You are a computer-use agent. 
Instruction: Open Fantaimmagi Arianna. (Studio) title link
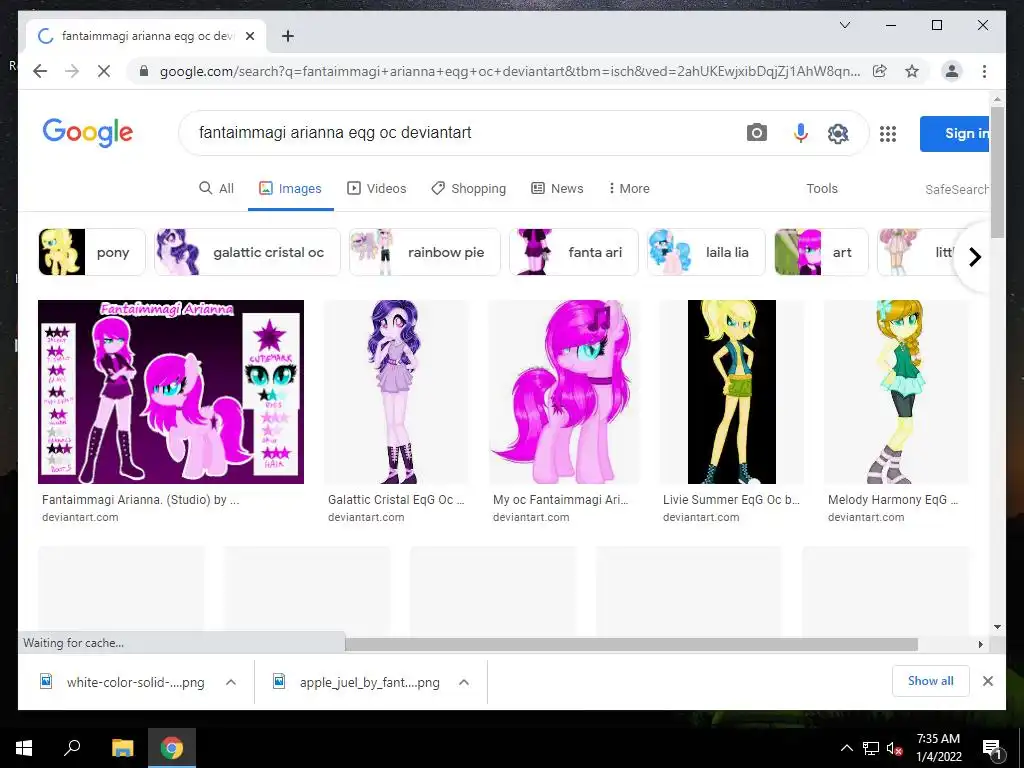pos(140,500)
